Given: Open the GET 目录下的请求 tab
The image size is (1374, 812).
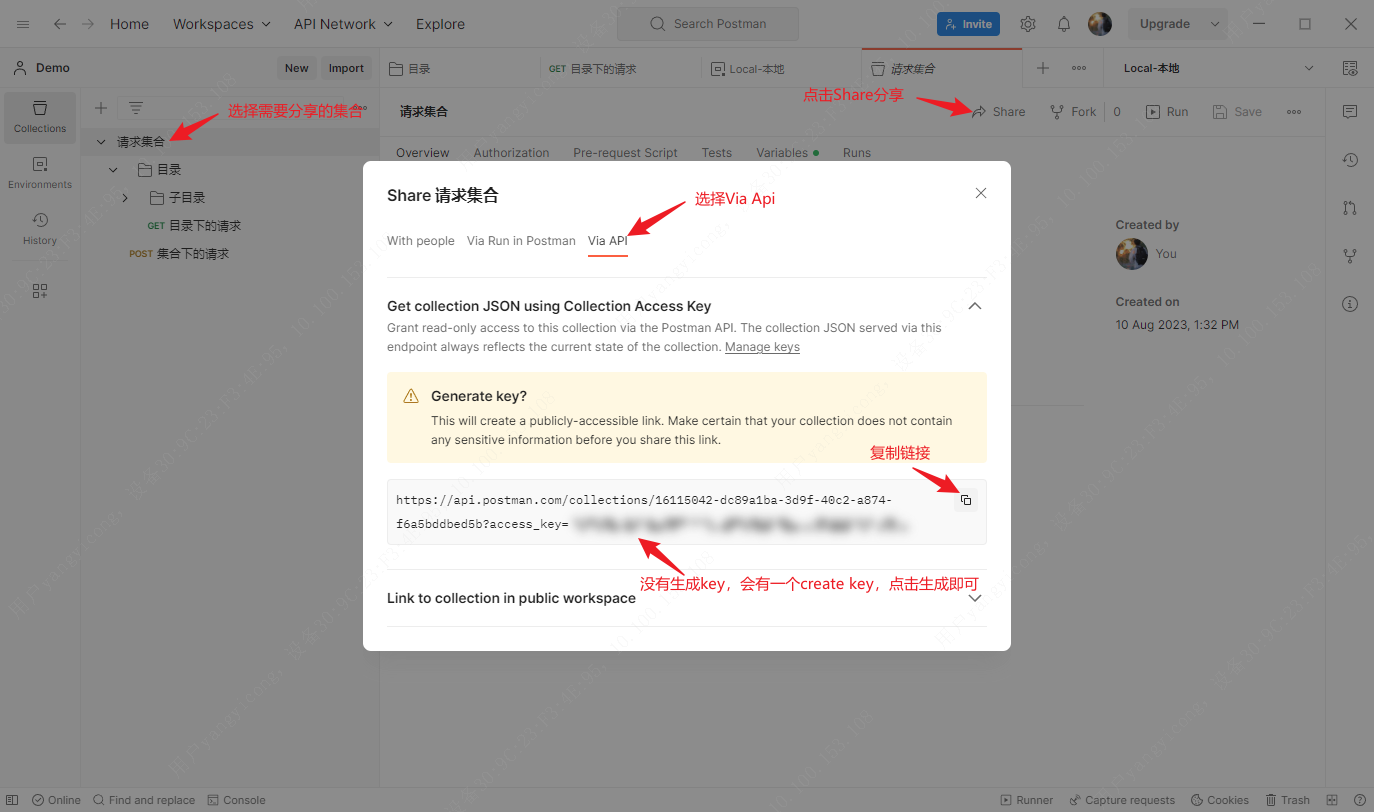Looking at the screenshot, I should click(621, 69).
